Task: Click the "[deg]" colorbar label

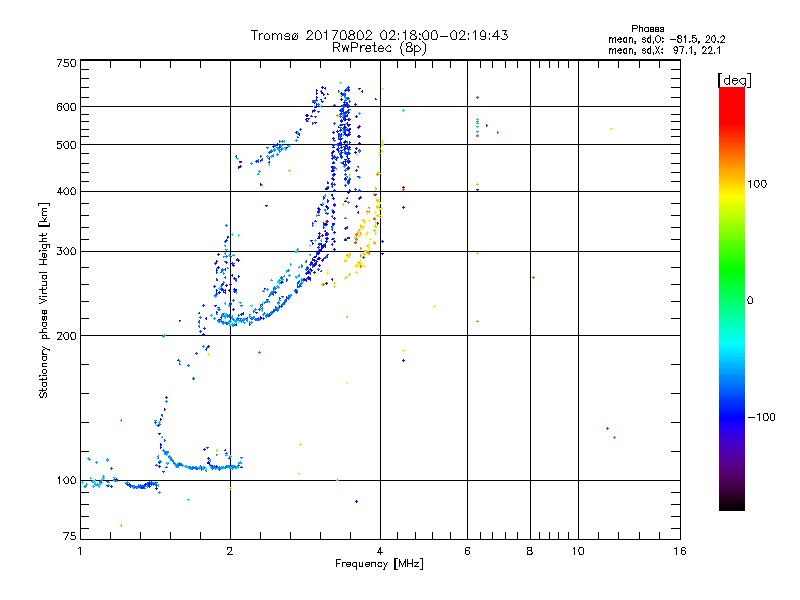Action: click(734, 80)
